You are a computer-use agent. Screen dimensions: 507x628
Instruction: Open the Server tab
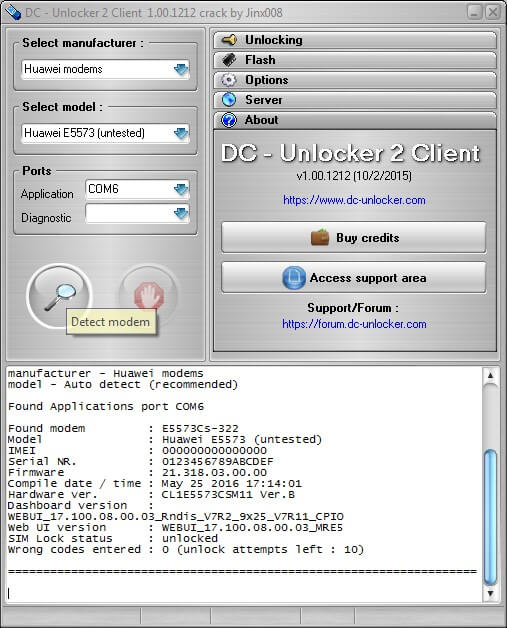click(355, 100)
